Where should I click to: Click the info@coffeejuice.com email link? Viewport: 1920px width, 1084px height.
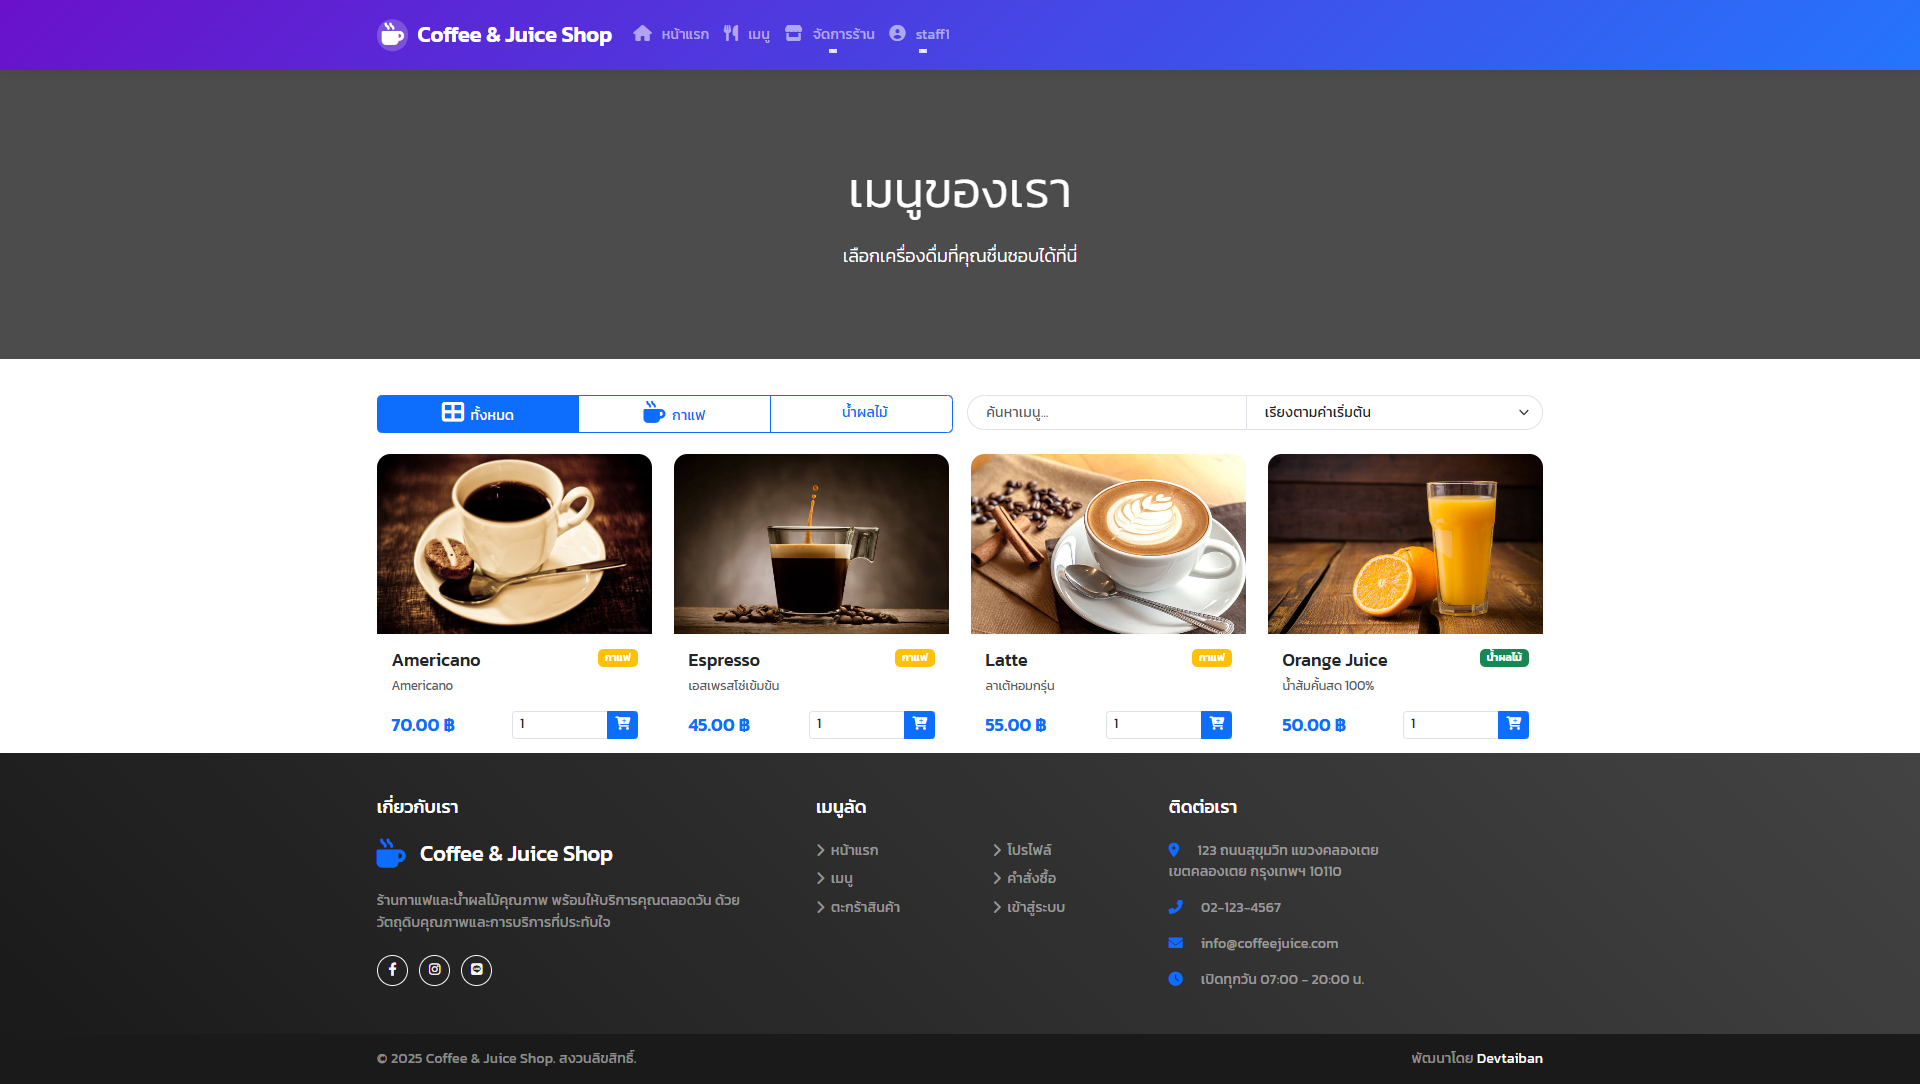(1270, 942)
